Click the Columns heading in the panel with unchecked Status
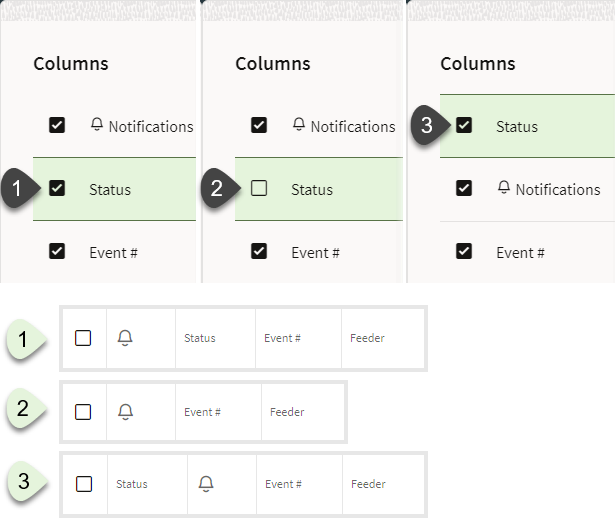The width and height of the screenshot is (615, 521). coord(273,63)
